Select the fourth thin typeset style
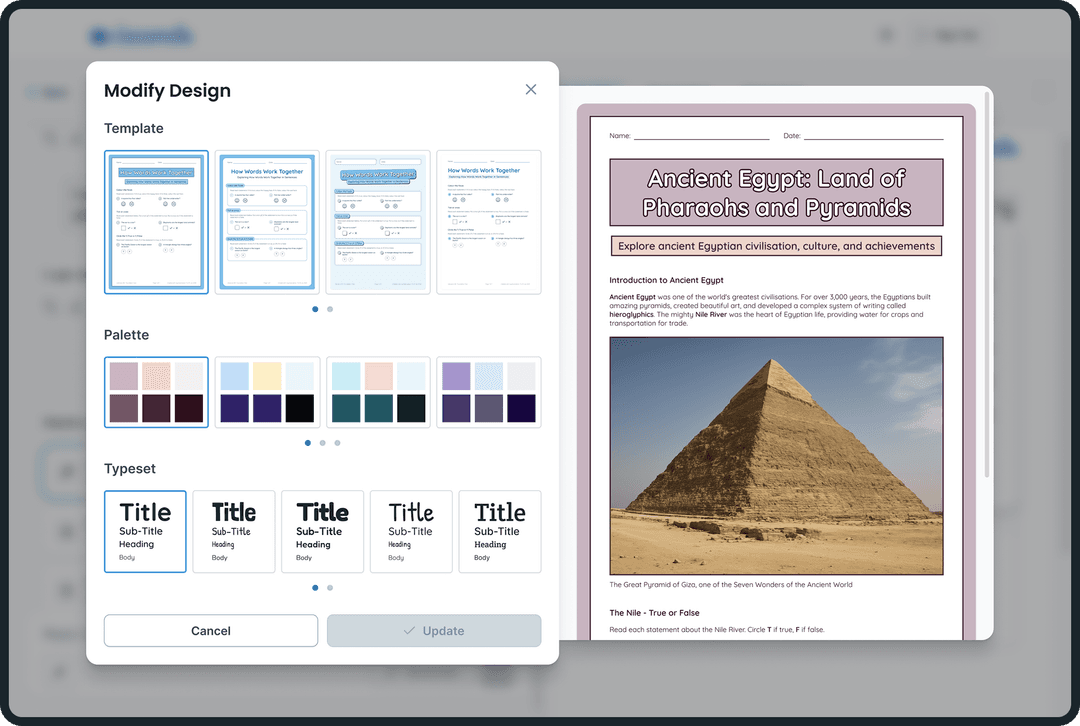This screenshot has width=1080, height=726. 411,531
